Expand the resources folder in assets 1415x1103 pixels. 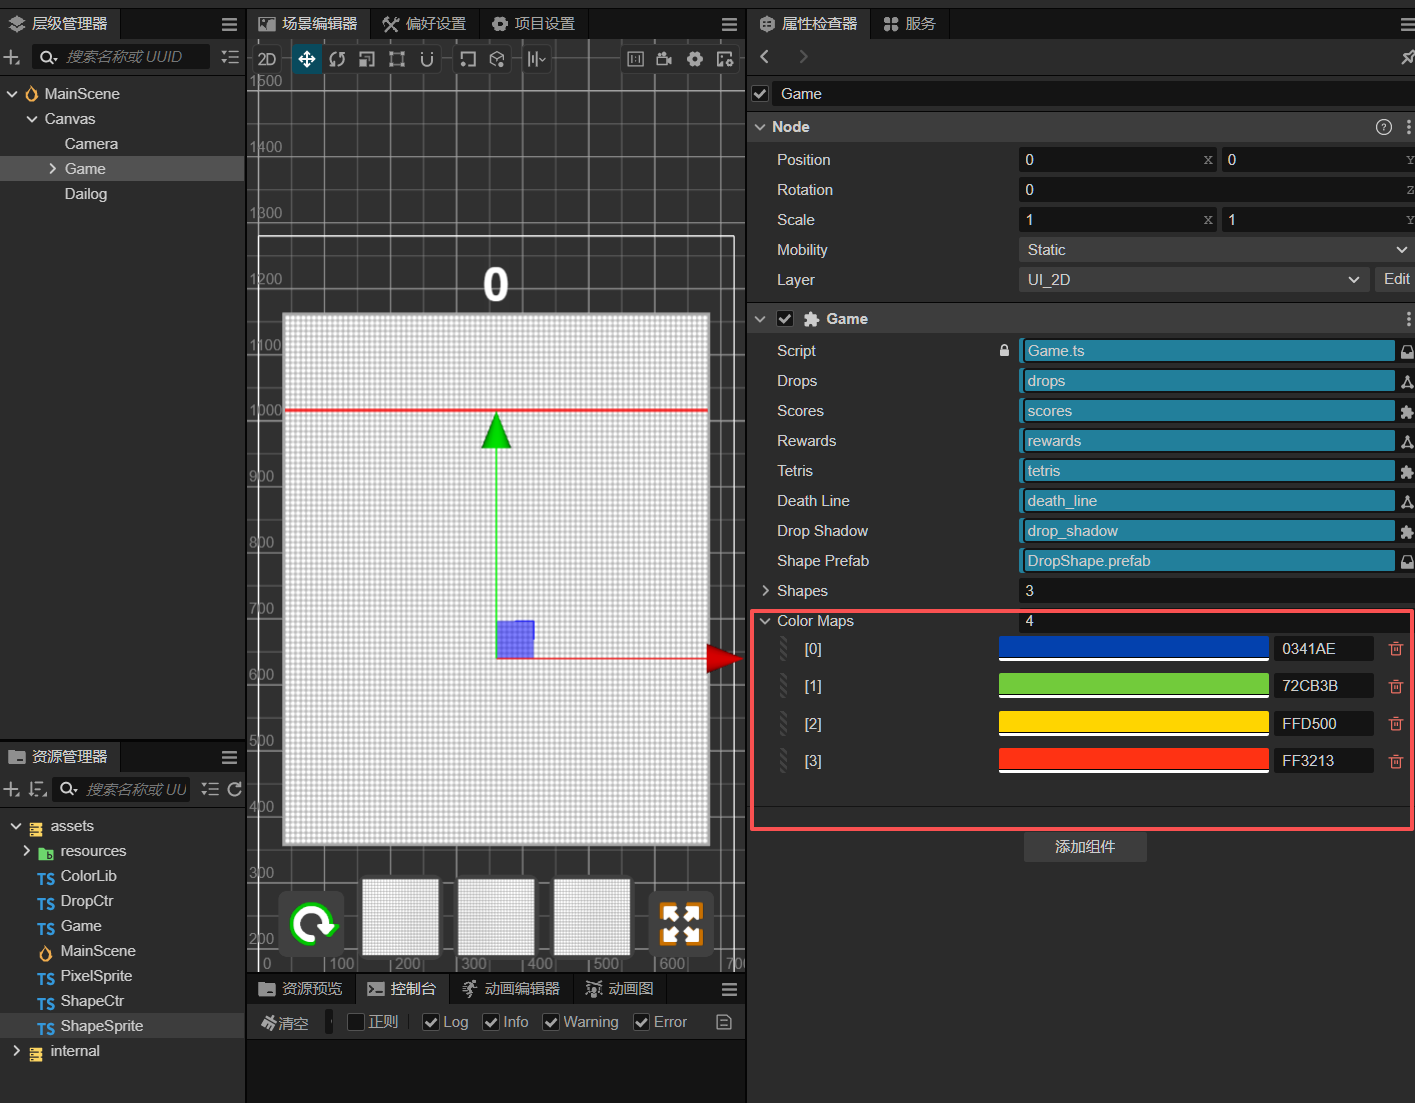(x=27, y=851)
